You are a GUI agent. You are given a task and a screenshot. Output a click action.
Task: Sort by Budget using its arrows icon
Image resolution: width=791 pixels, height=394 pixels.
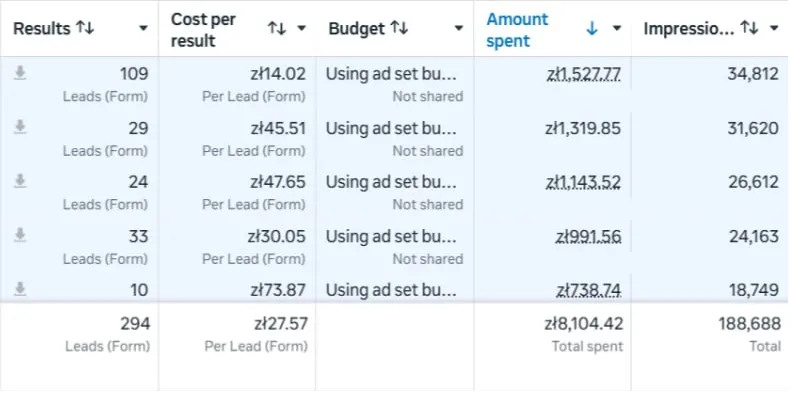[399, 28]
